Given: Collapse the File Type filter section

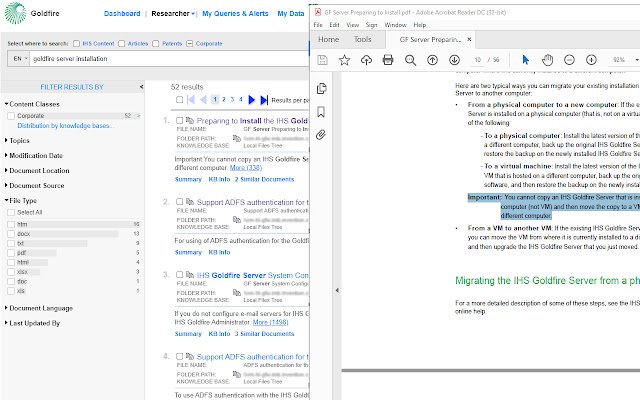Looking at the screenshot, I should tap(7, 200).
